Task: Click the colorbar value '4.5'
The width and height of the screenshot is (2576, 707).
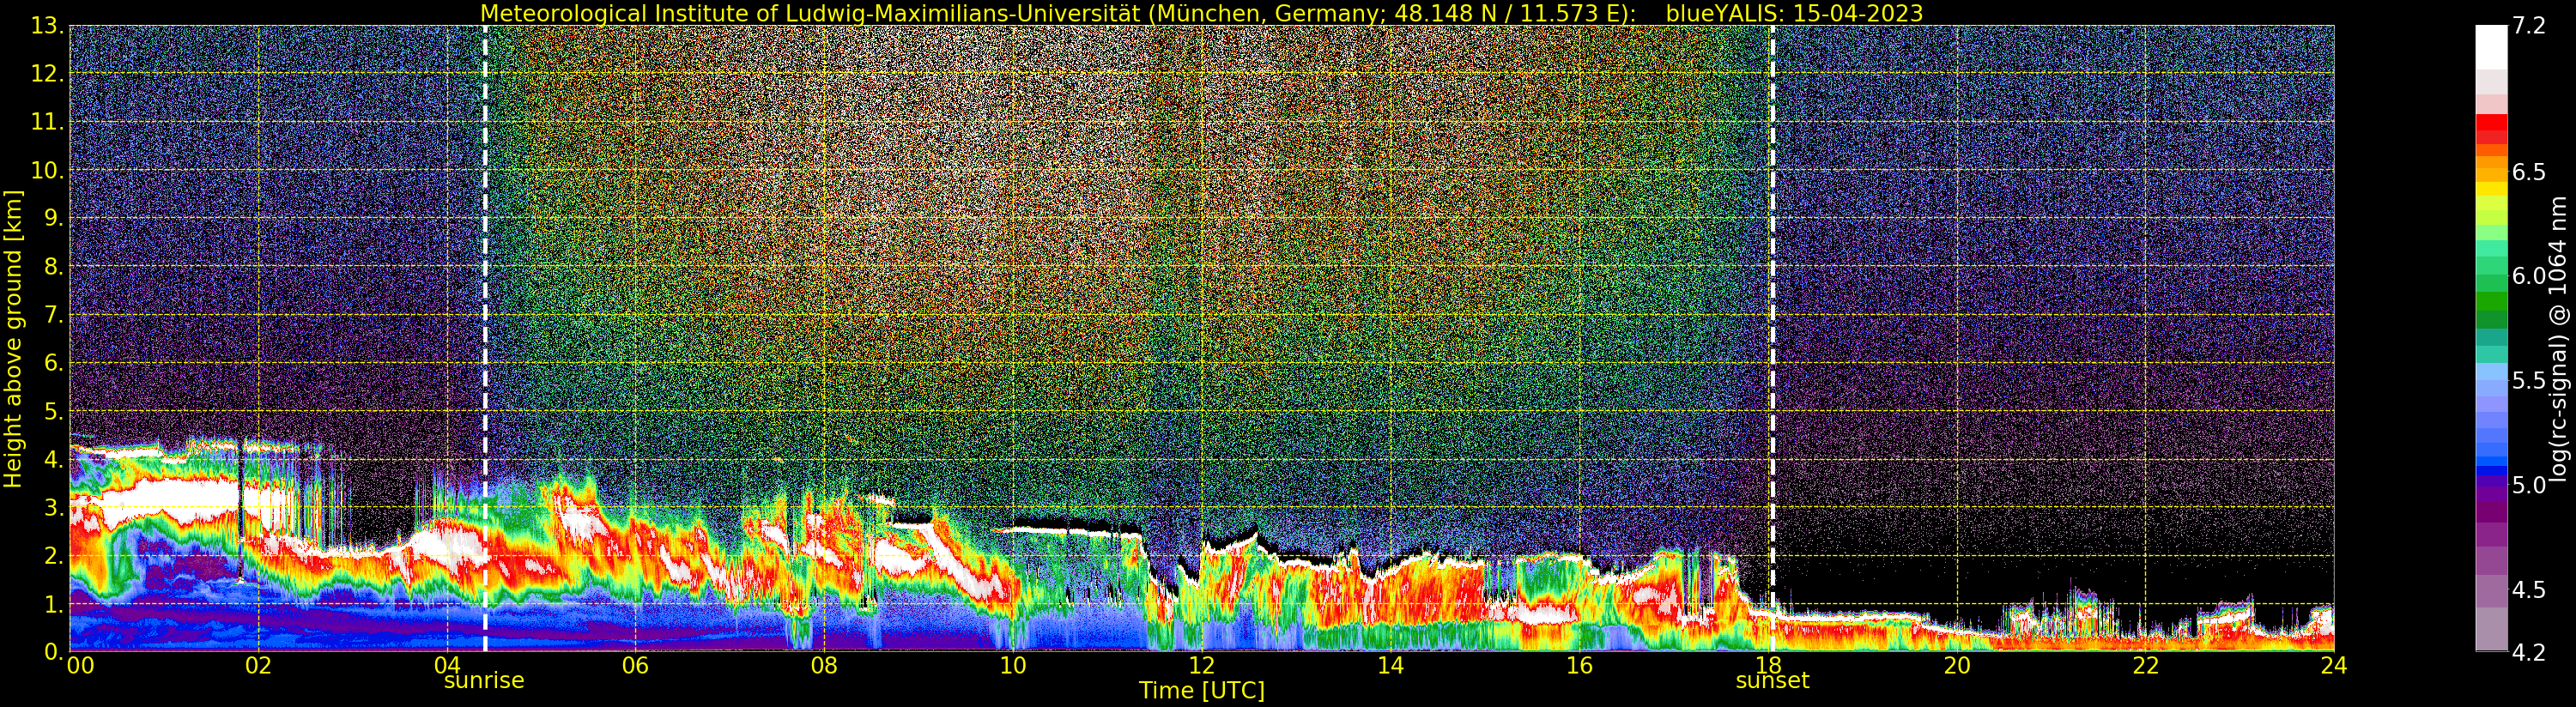Action: point(2529,589)
